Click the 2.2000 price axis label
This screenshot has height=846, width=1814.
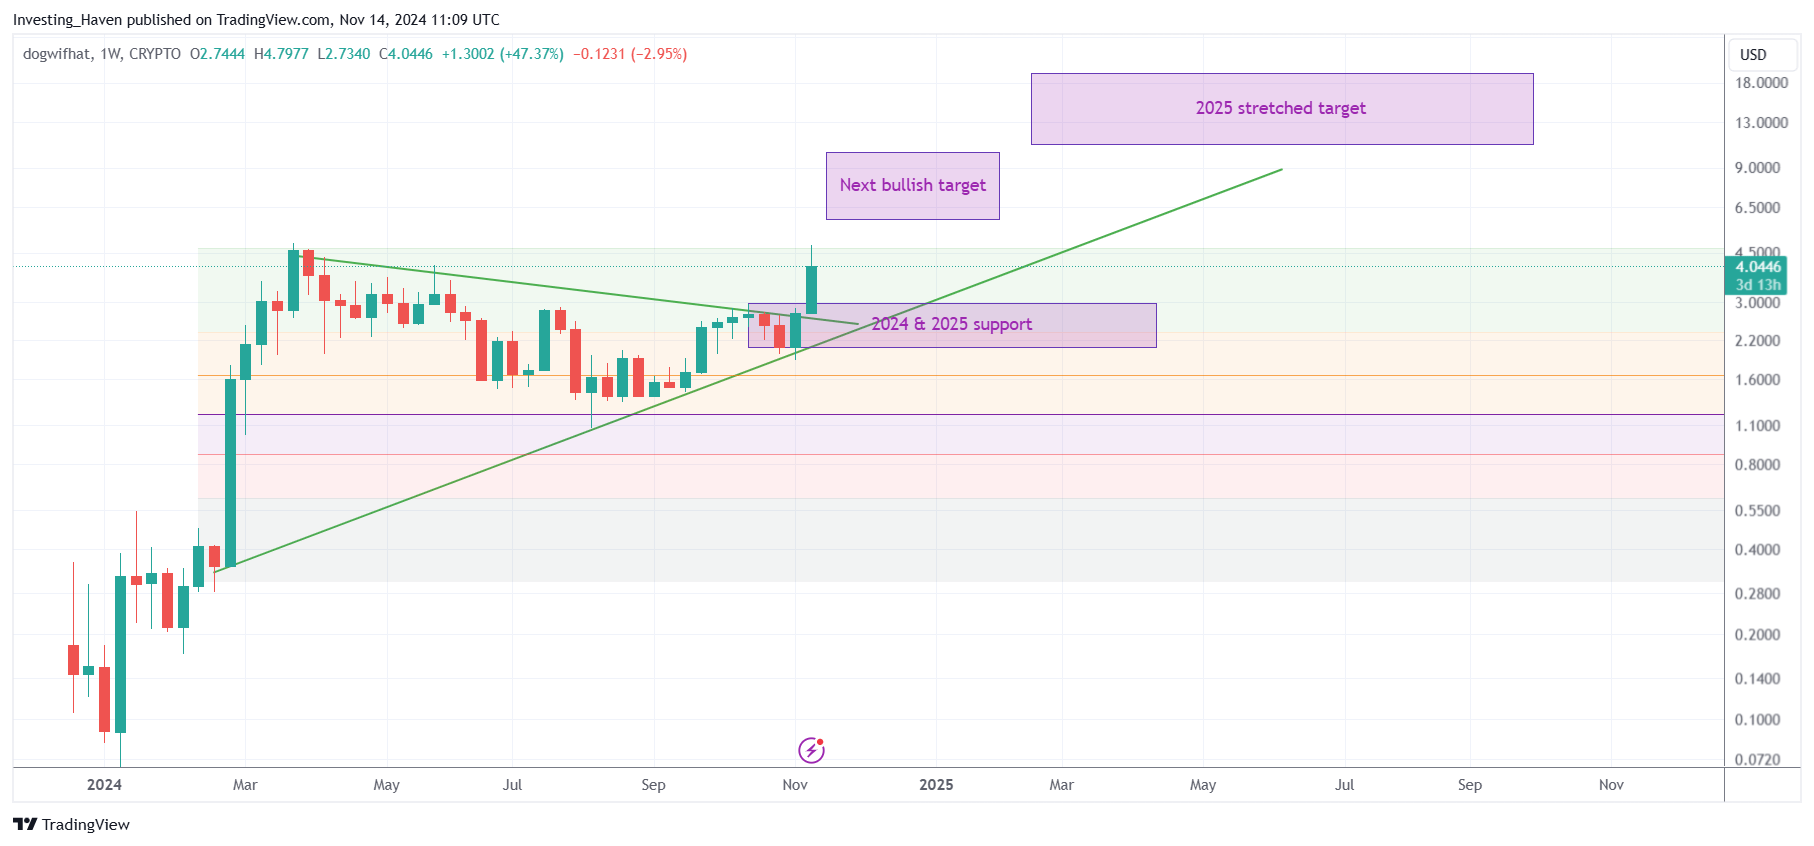[x=1757, y=341]
